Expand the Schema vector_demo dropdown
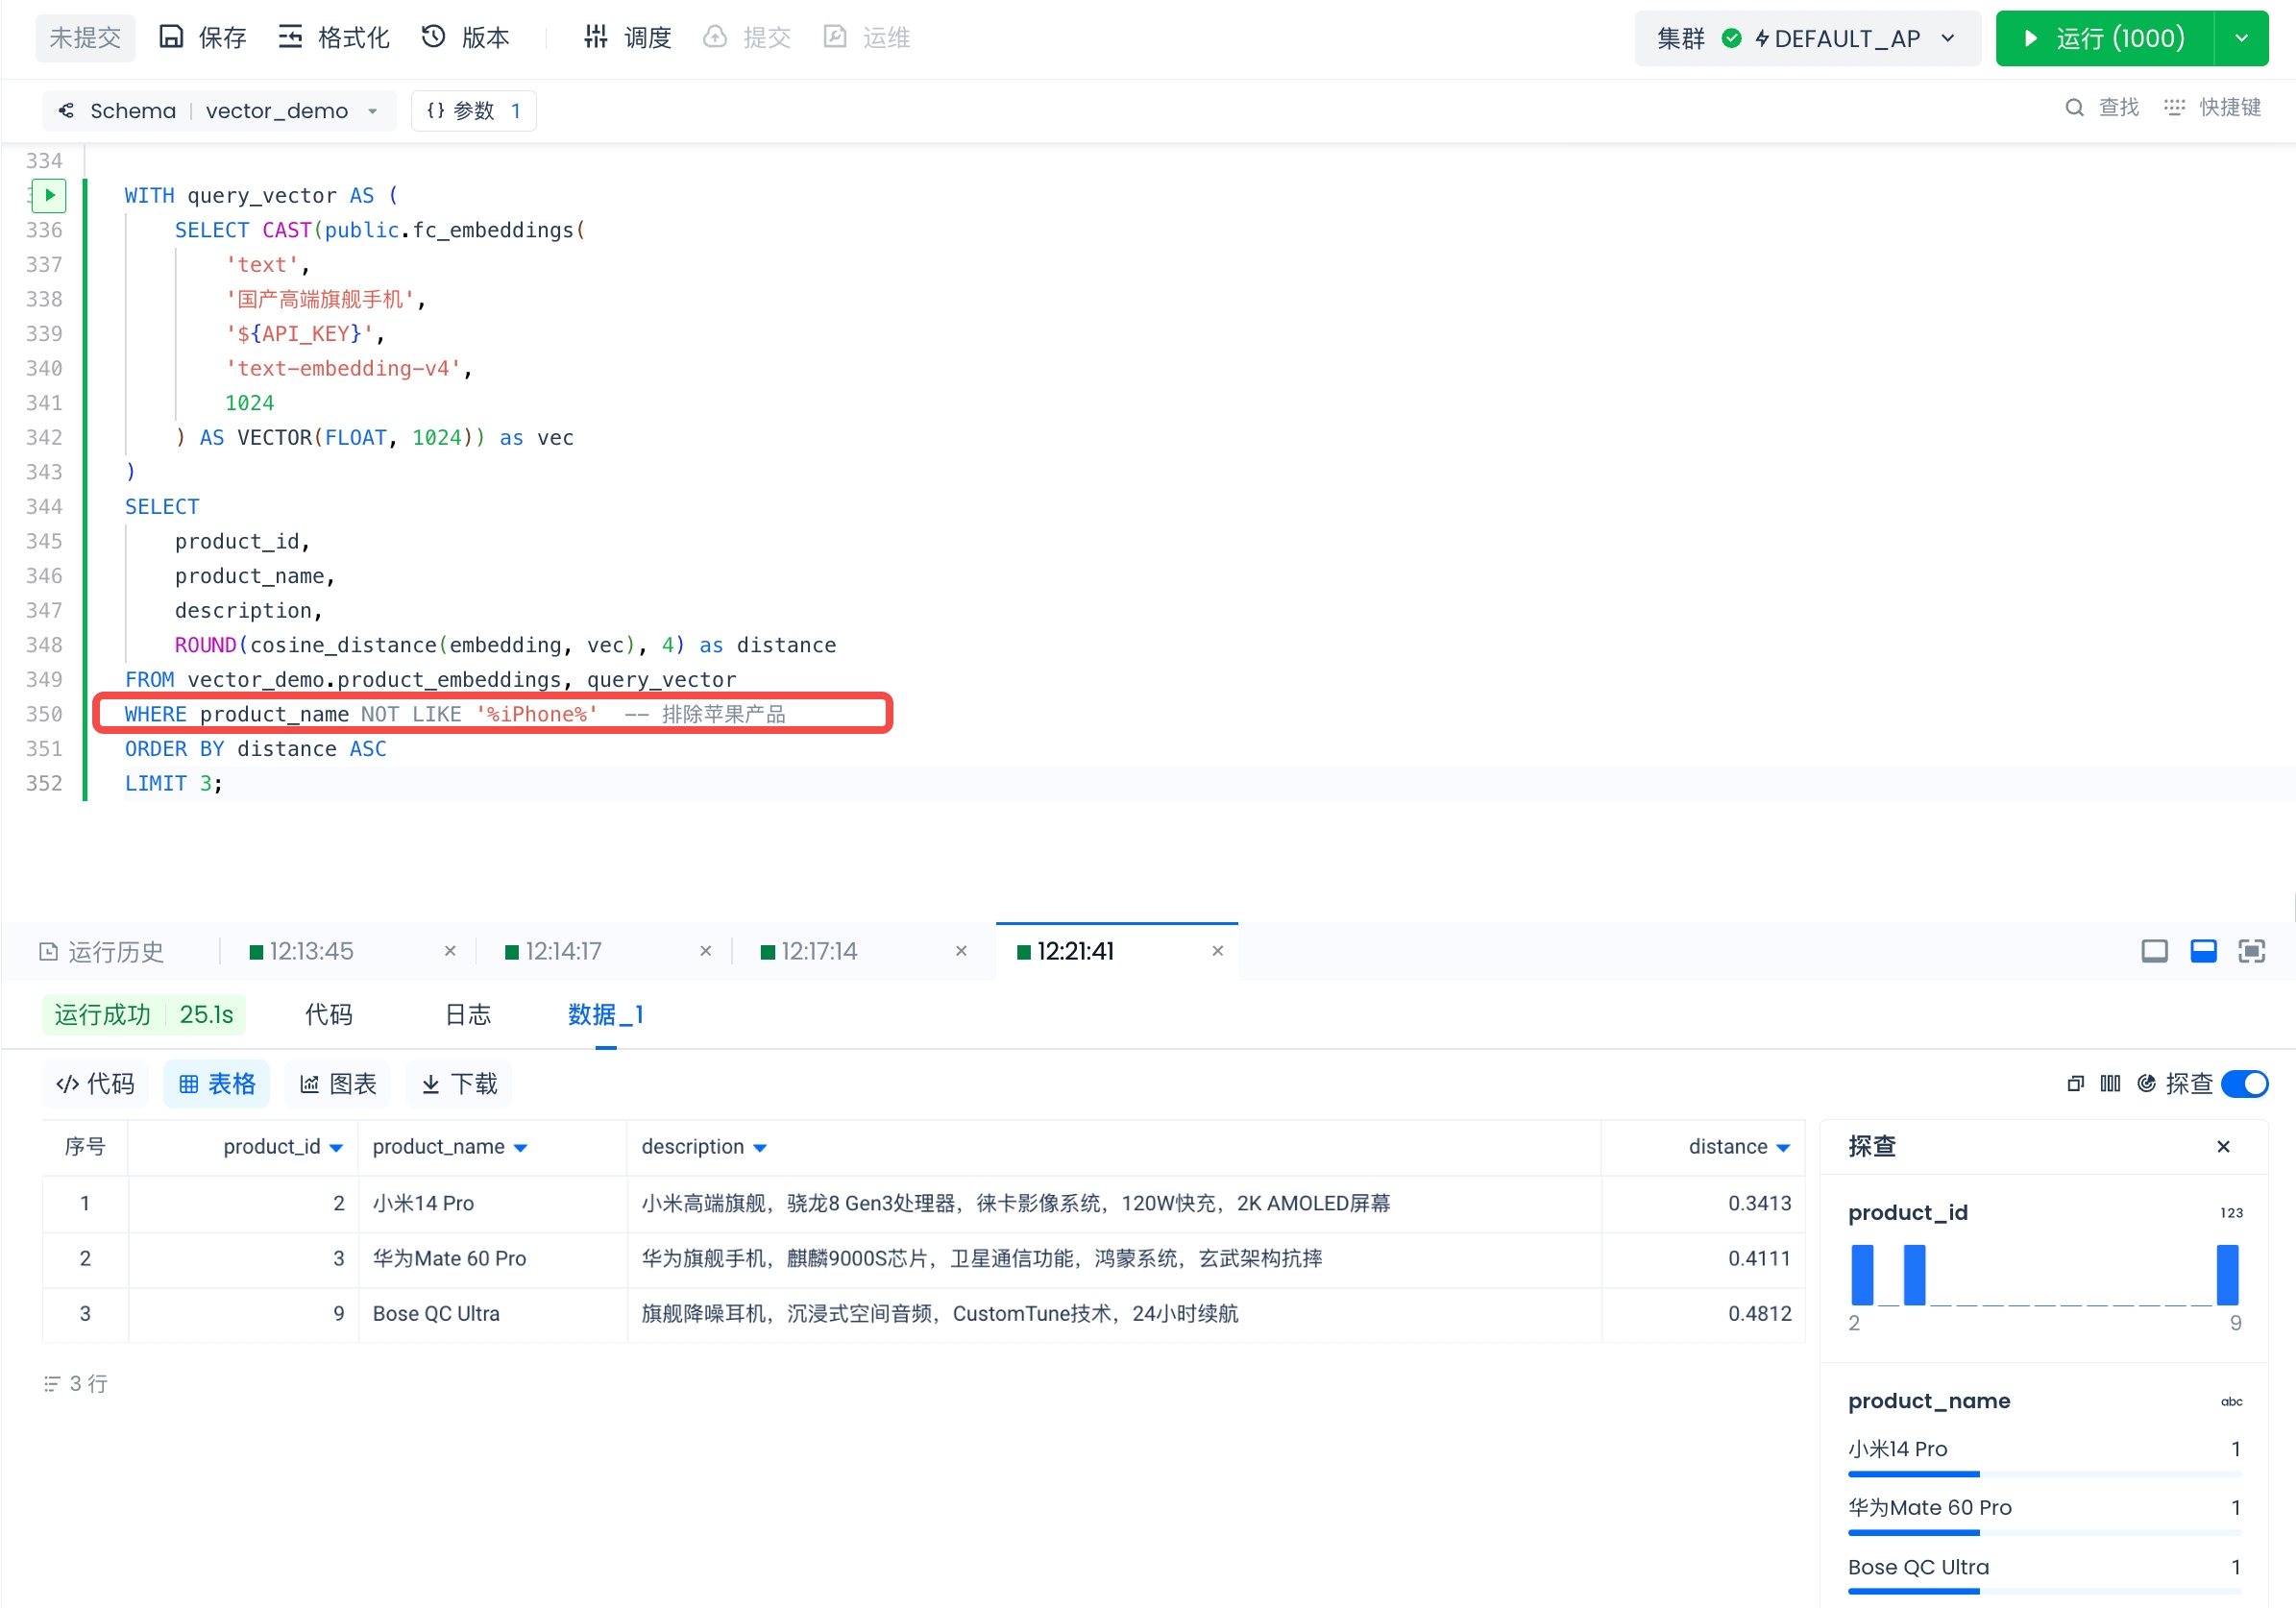 pyautogui.click(x=373, y=111)
